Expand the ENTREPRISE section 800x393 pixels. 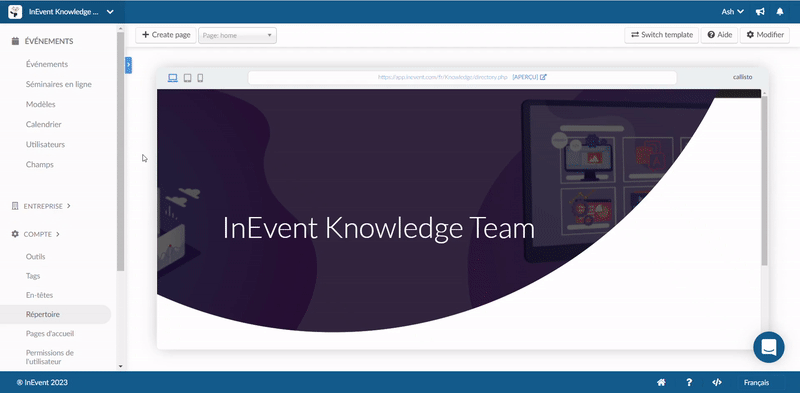(x=47, y=206)
